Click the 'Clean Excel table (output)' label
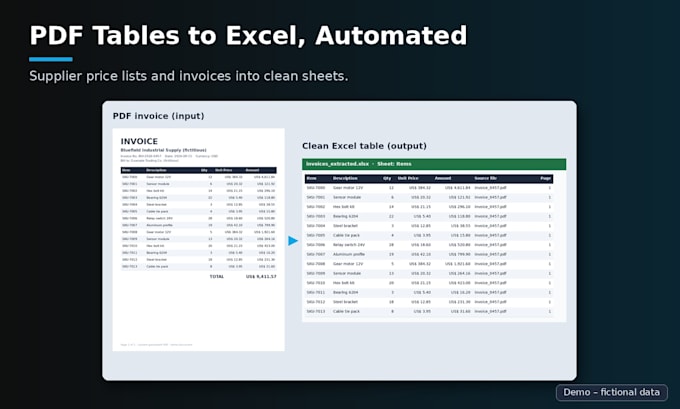 click(x=364, y=146)
